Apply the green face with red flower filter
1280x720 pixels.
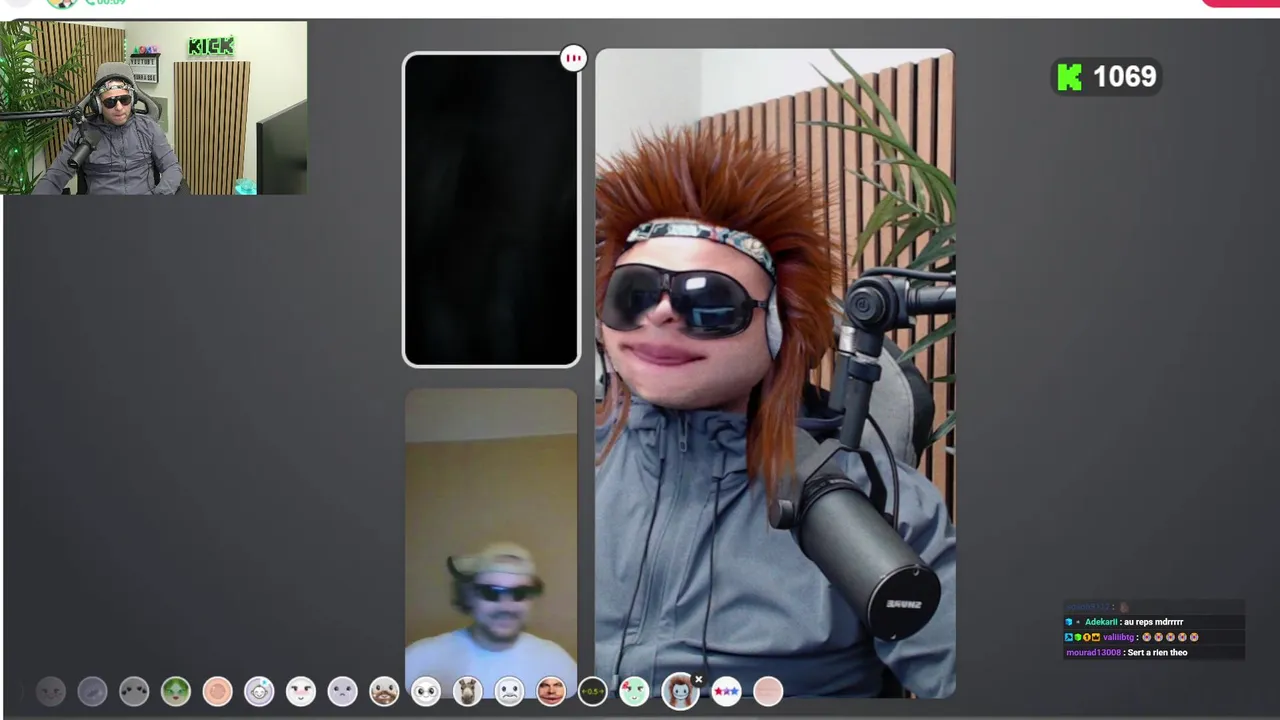634,691
